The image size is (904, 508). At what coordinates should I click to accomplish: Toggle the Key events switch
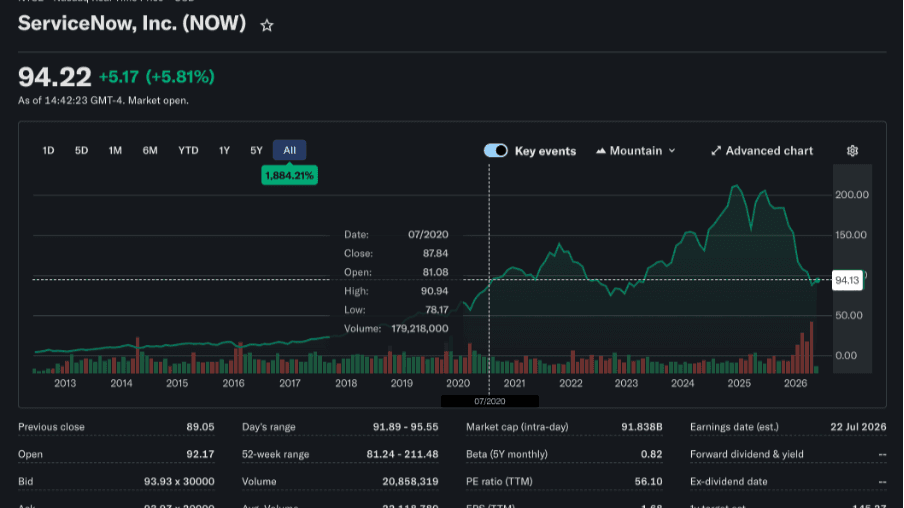[x=495, y=150]
